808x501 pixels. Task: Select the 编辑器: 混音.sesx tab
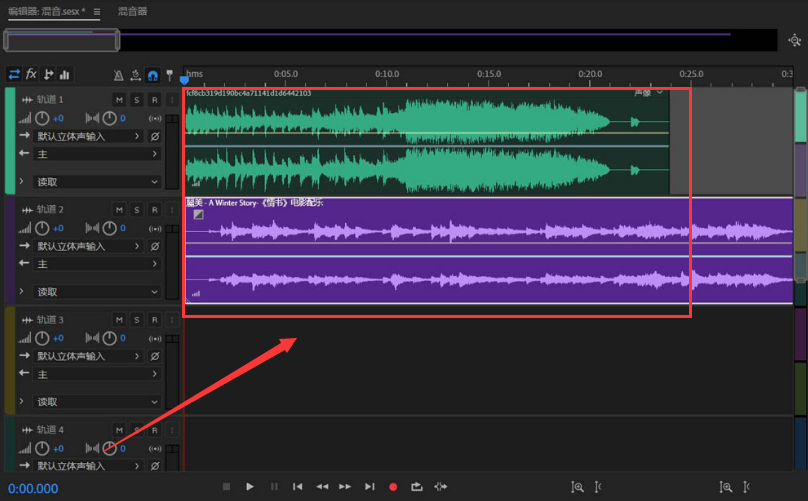(x=47, y=11)
